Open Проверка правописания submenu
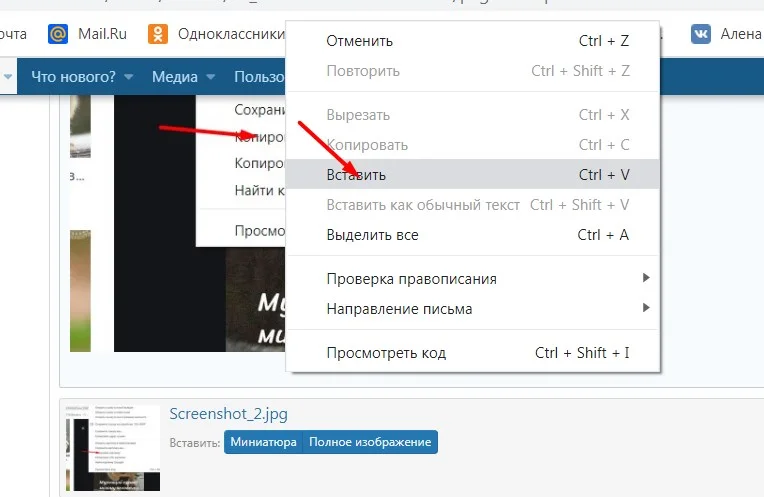 [473, 279]
